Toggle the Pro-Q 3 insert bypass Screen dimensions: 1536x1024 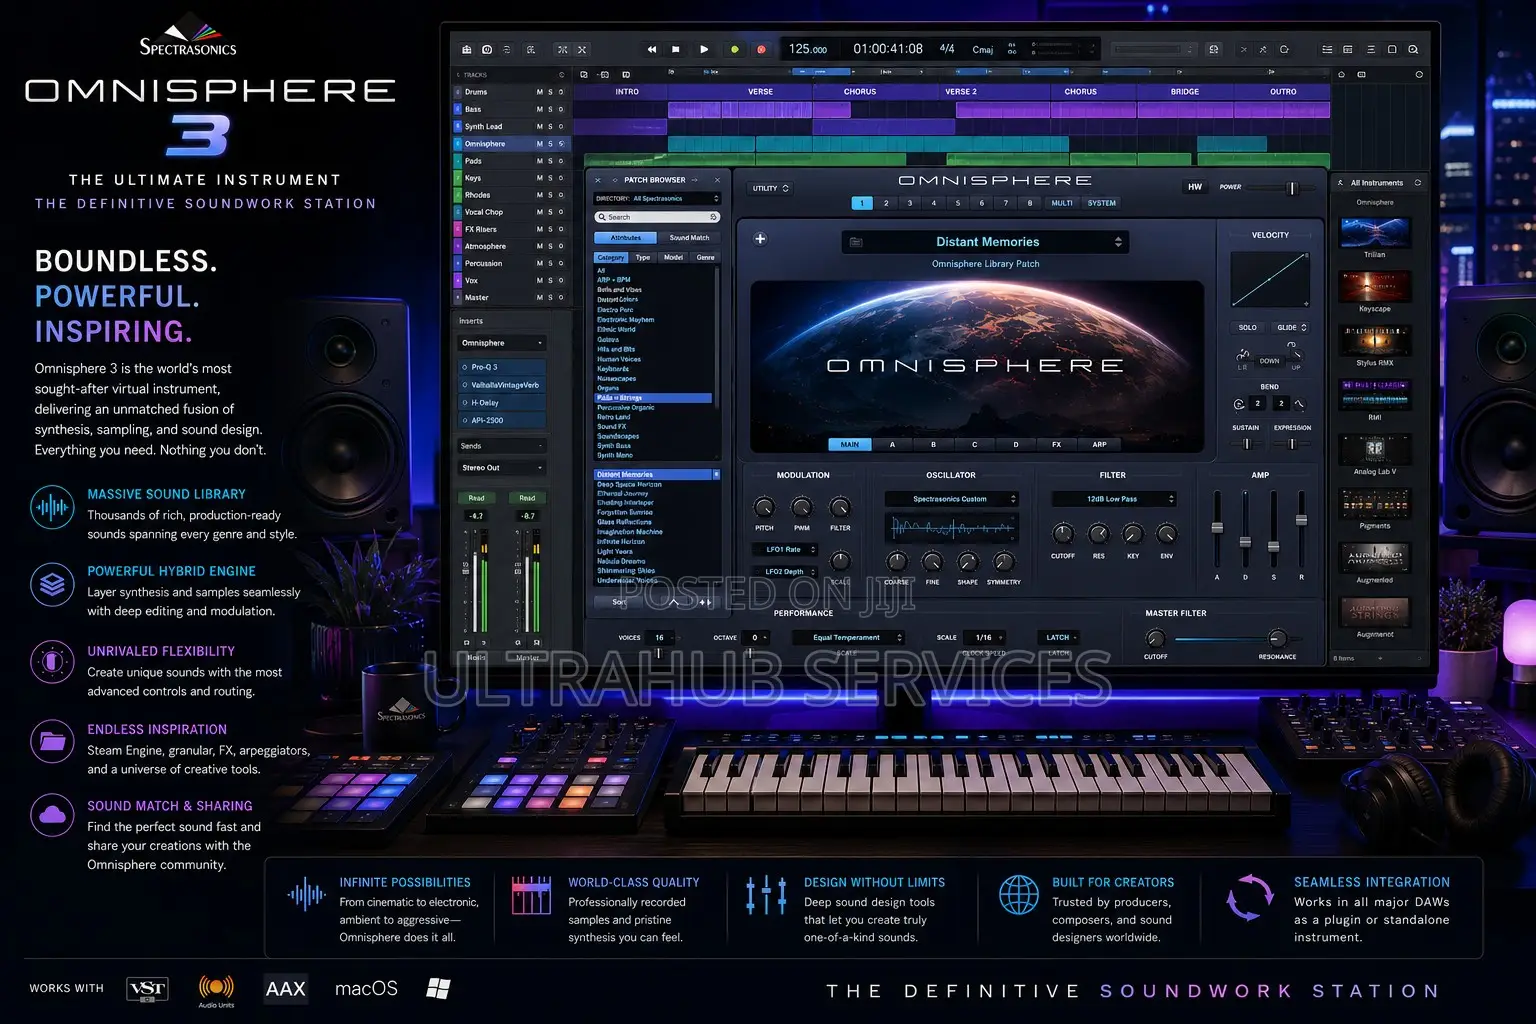click(x=465, y=367)
